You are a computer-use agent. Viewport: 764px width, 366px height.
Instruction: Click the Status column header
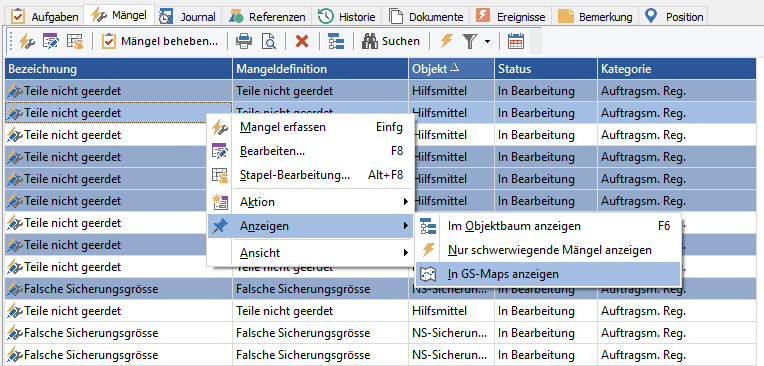click(x=546, y=69)
